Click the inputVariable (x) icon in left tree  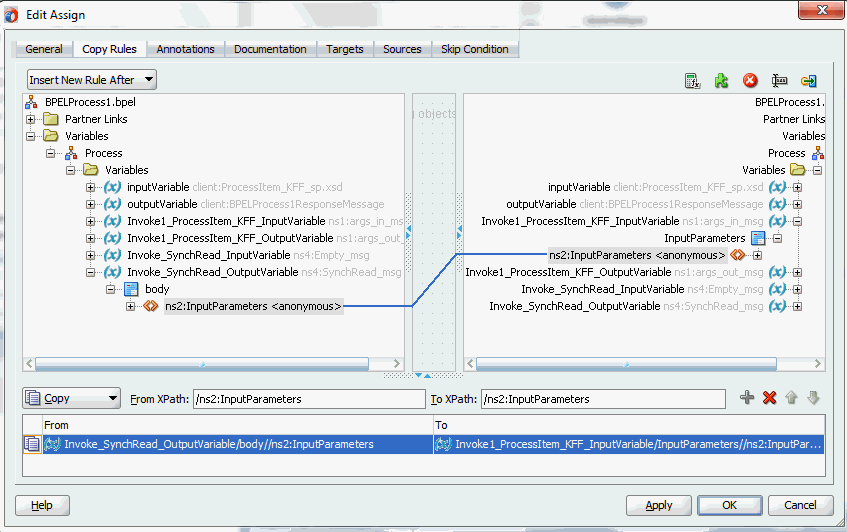[x=112, y=187]
